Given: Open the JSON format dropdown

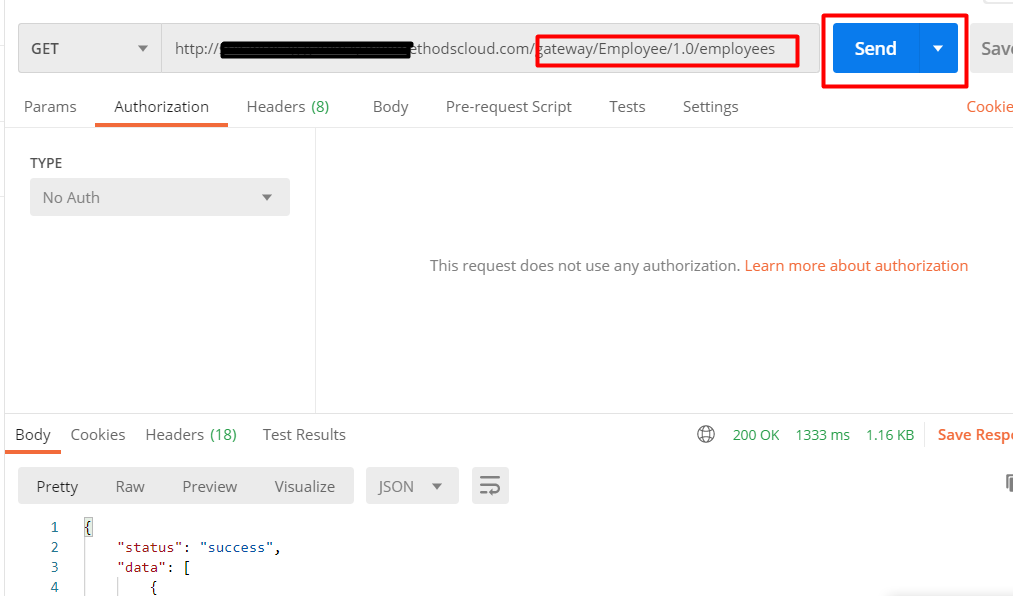Looking at the screenshot, I should (x=412, y=486).
